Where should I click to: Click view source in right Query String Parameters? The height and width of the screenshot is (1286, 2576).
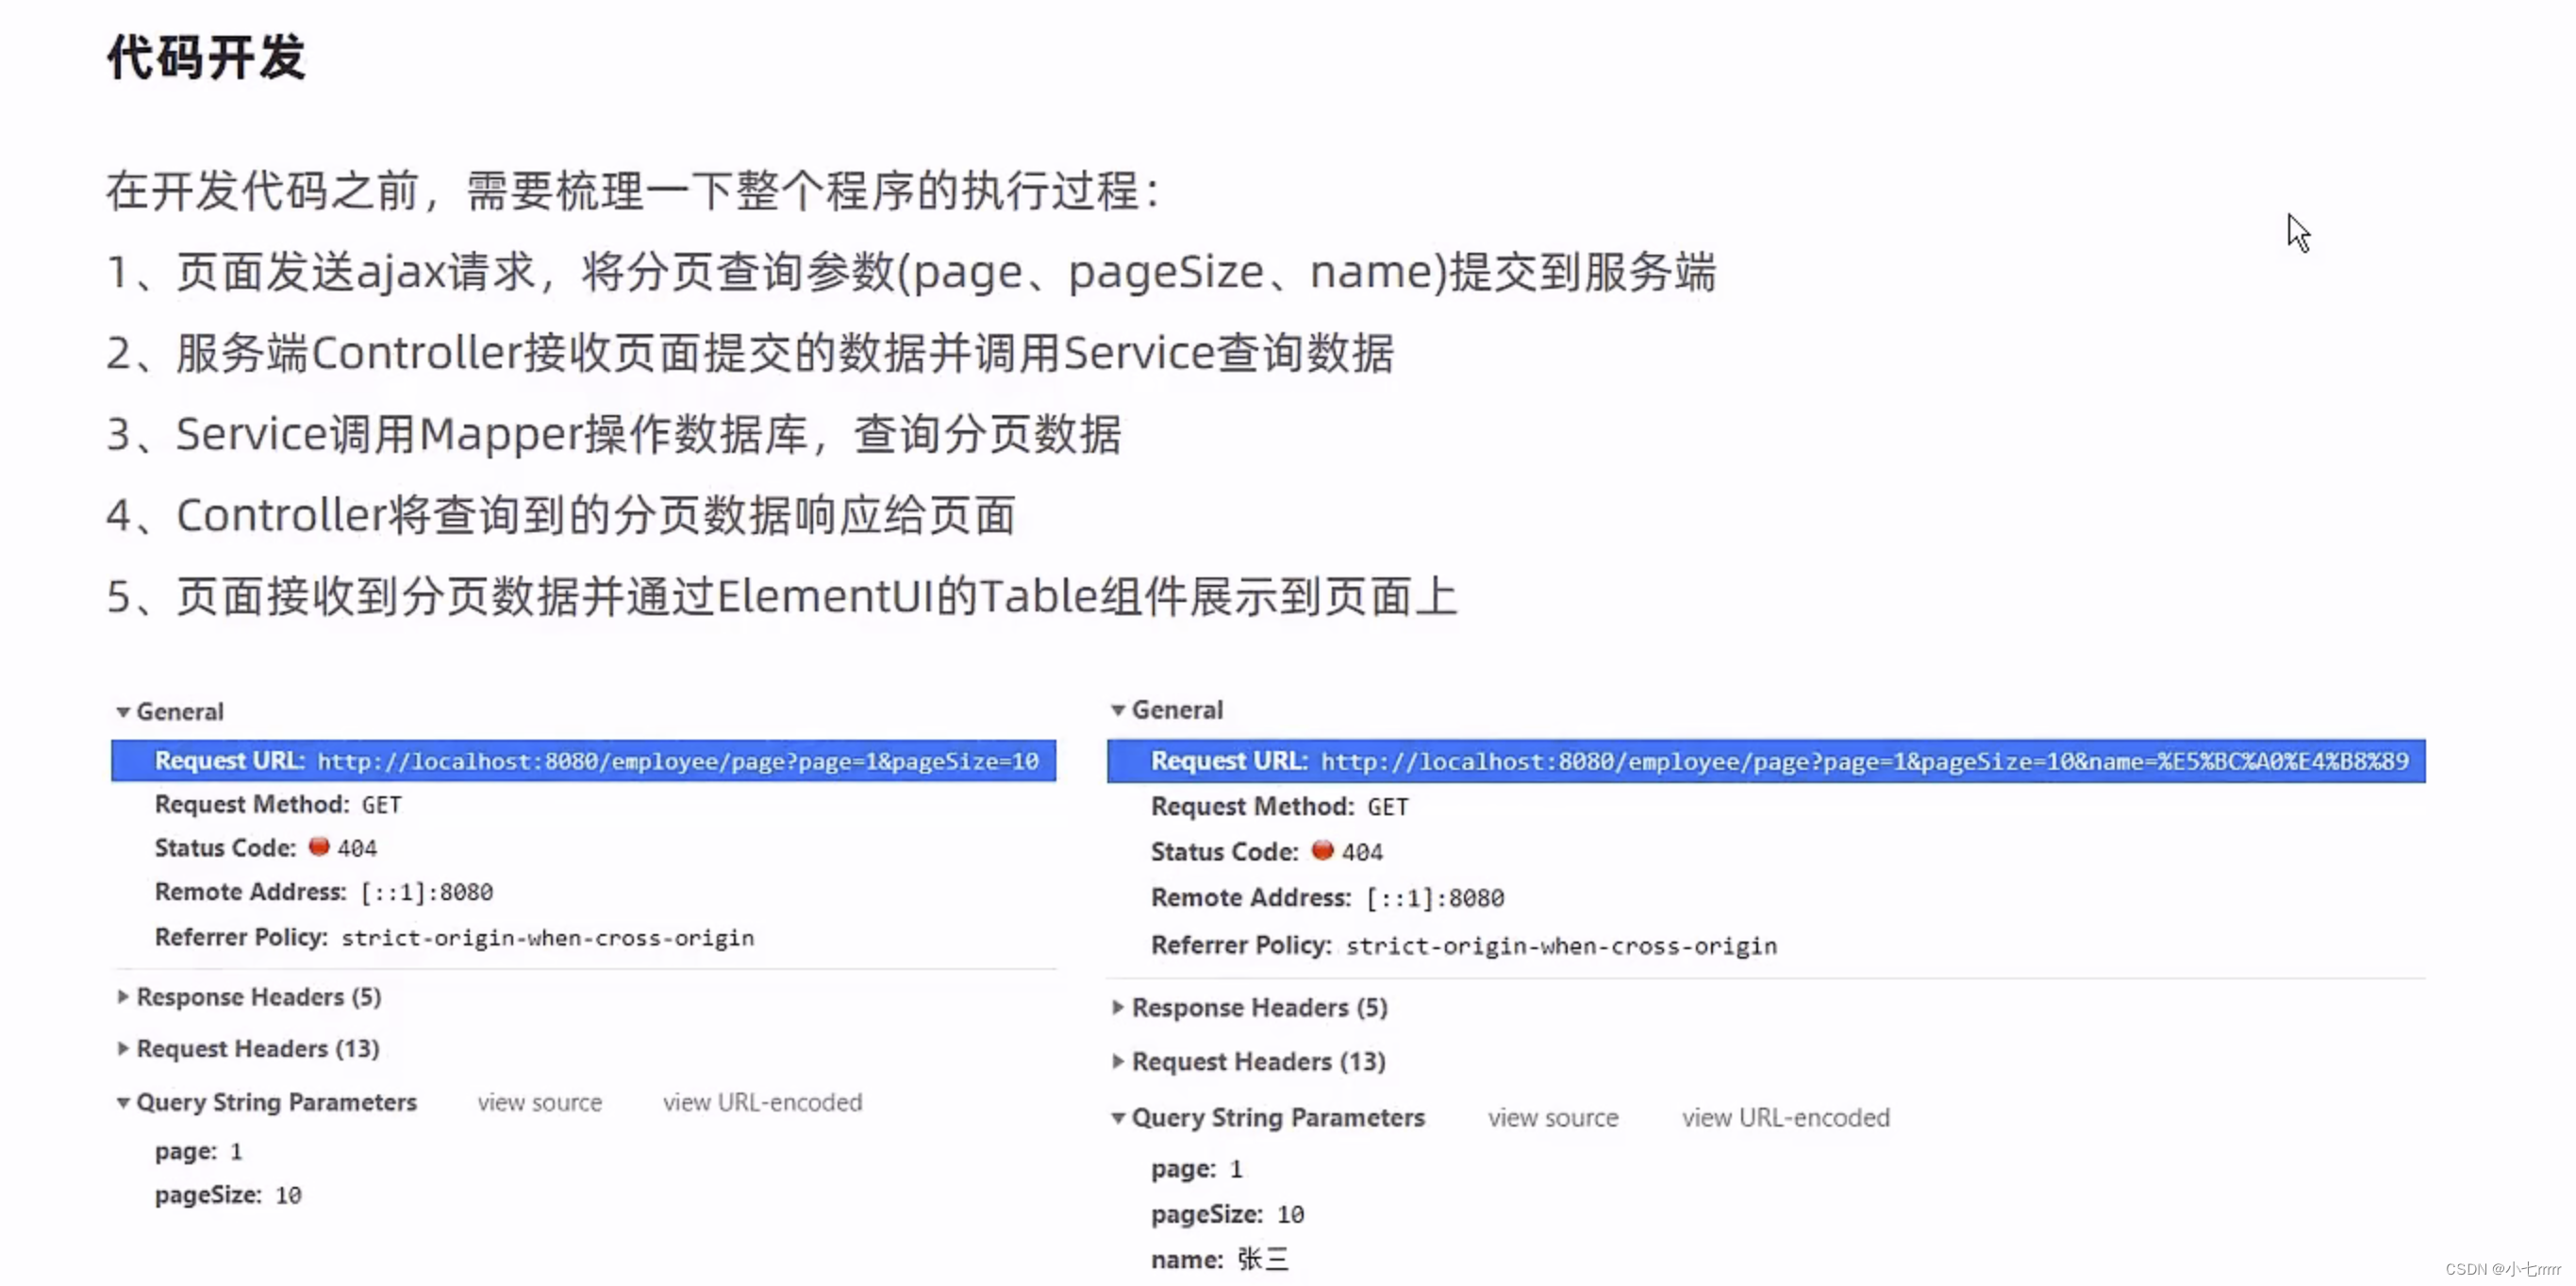coord(1551,1117)
